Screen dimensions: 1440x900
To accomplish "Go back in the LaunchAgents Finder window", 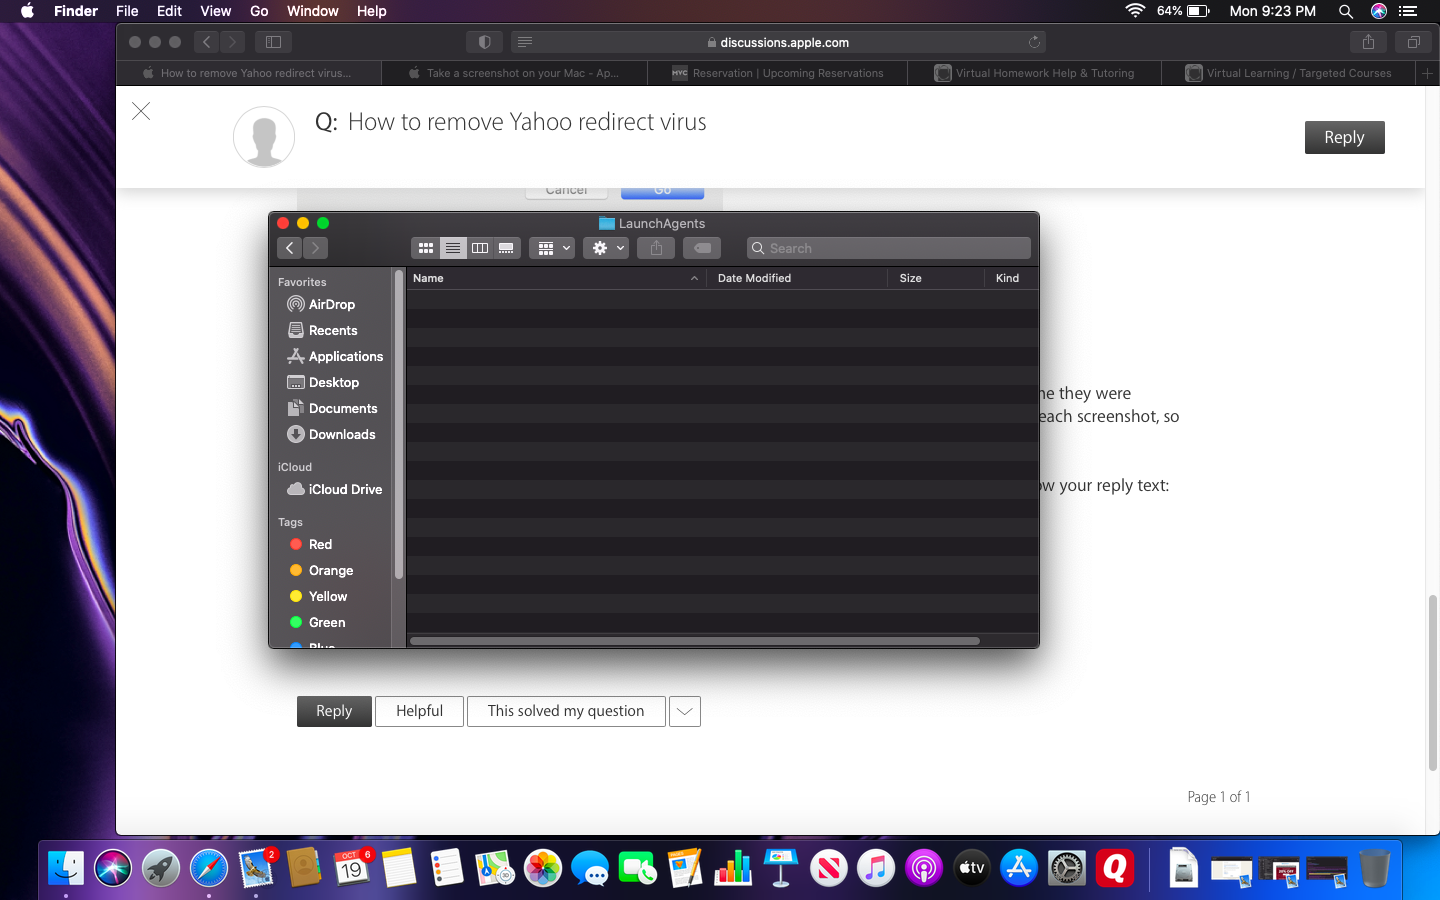I will click(290, 248).
